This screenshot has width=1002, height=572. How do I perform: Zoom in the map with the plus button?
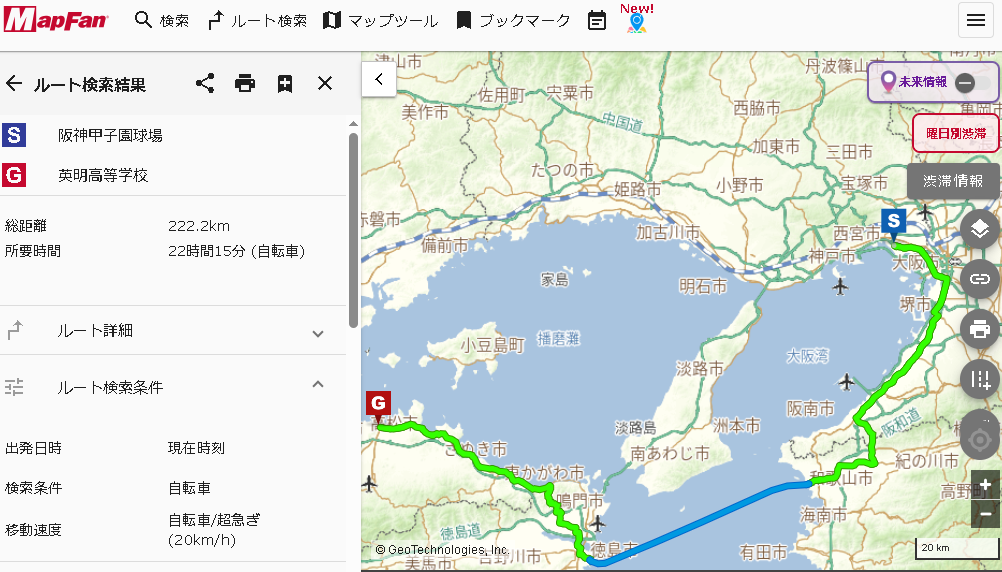pyautogui.click(x=985, y=485)
